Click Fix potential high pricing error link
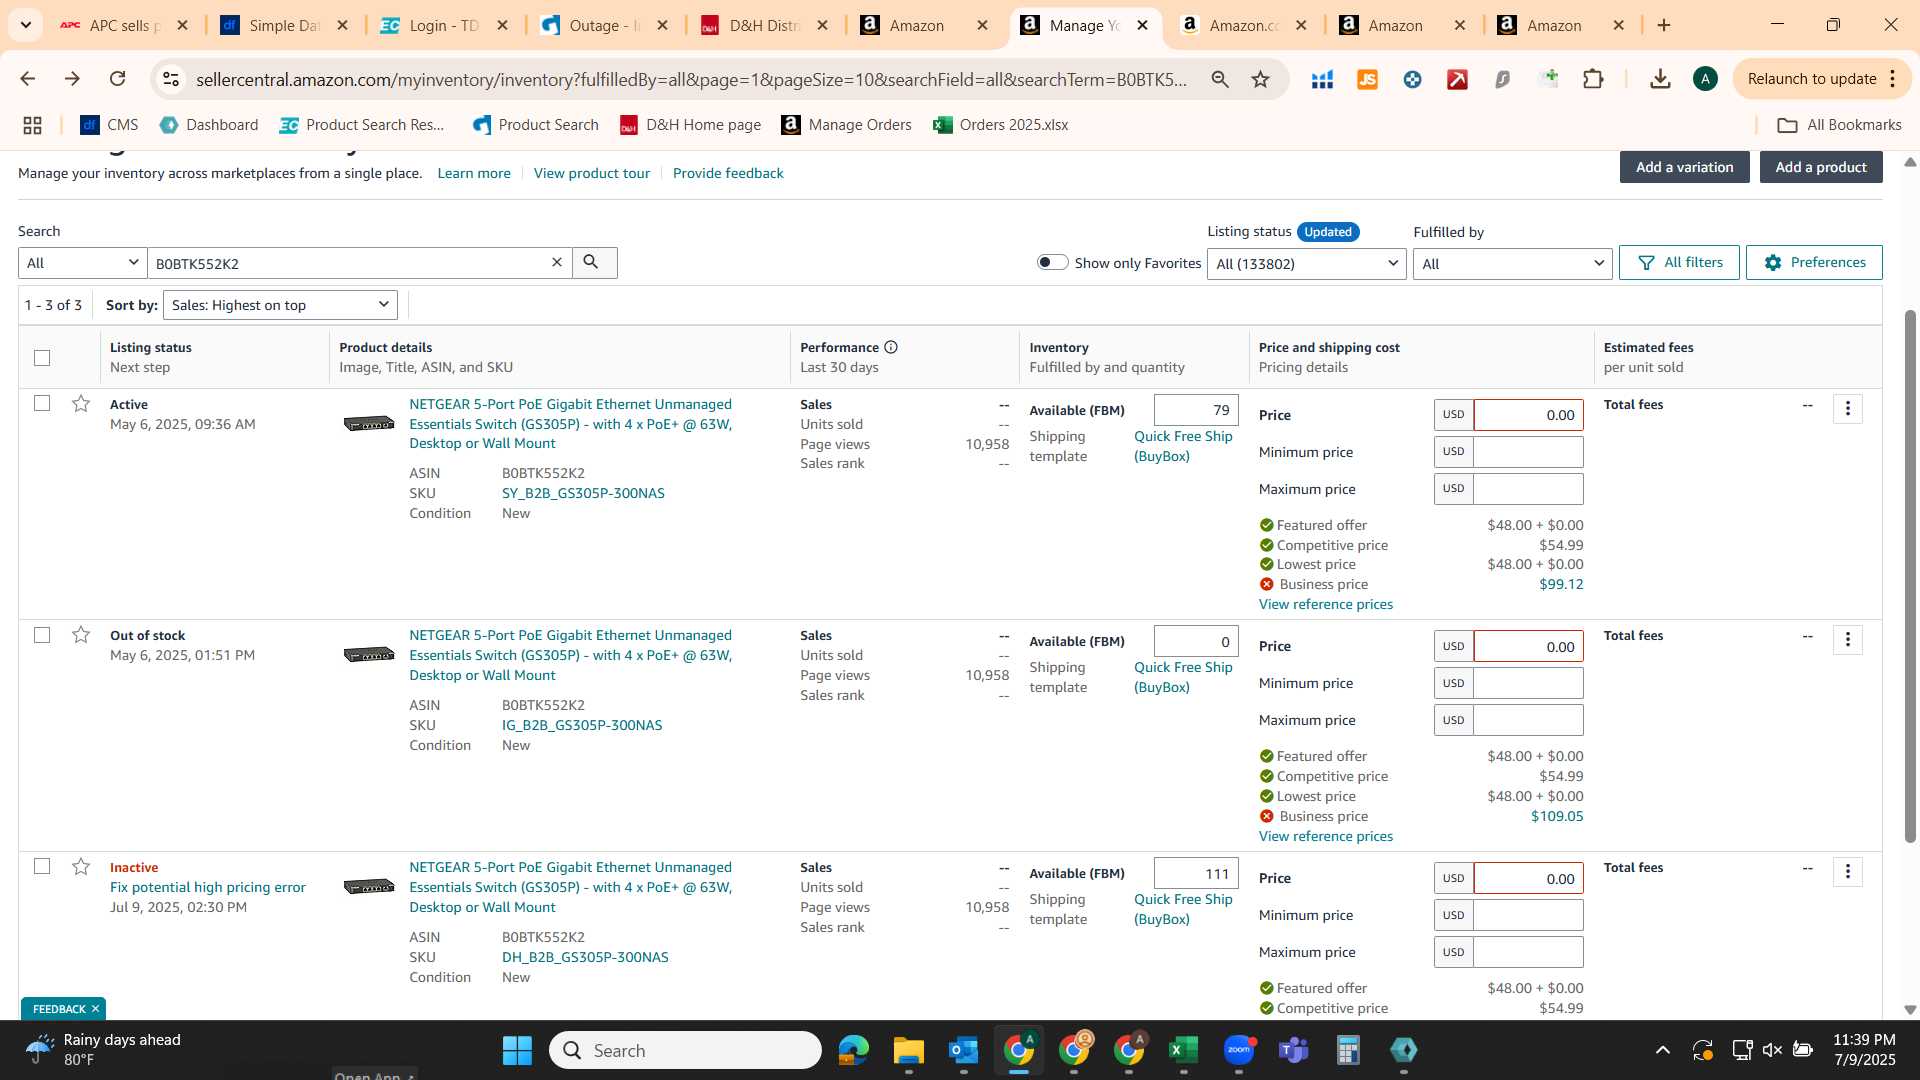Image resolution: width=1920 pixels, height=1080 pixels. point(208,887)
